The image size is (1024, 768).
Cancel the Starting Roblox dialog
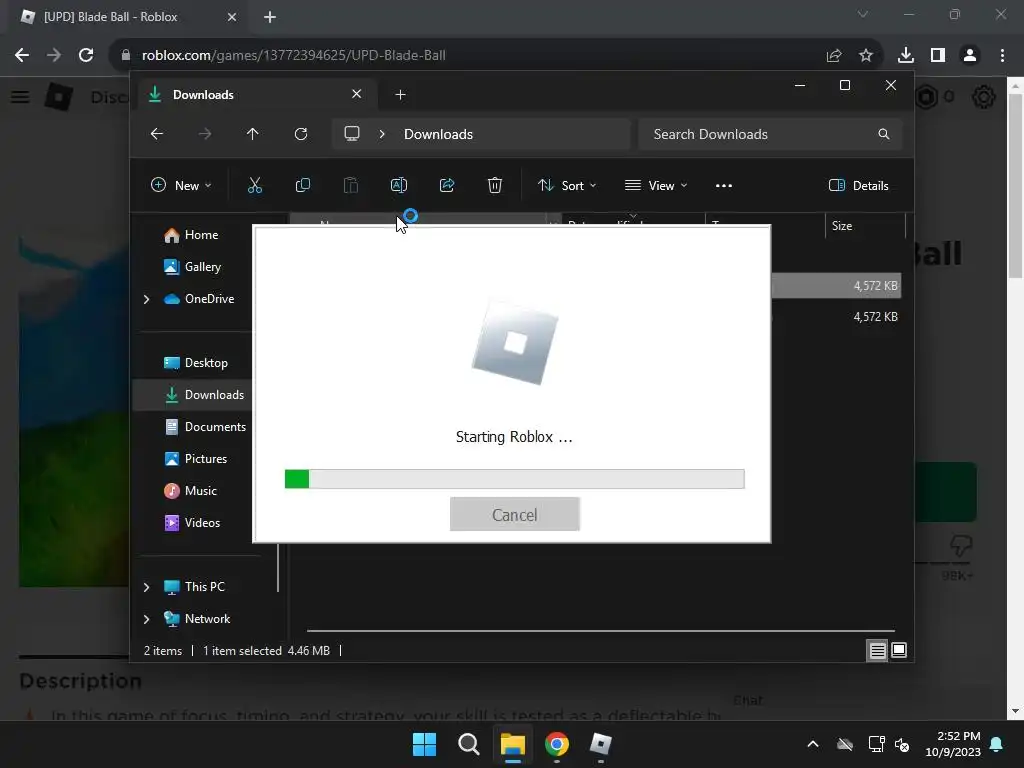pos(515,515)
